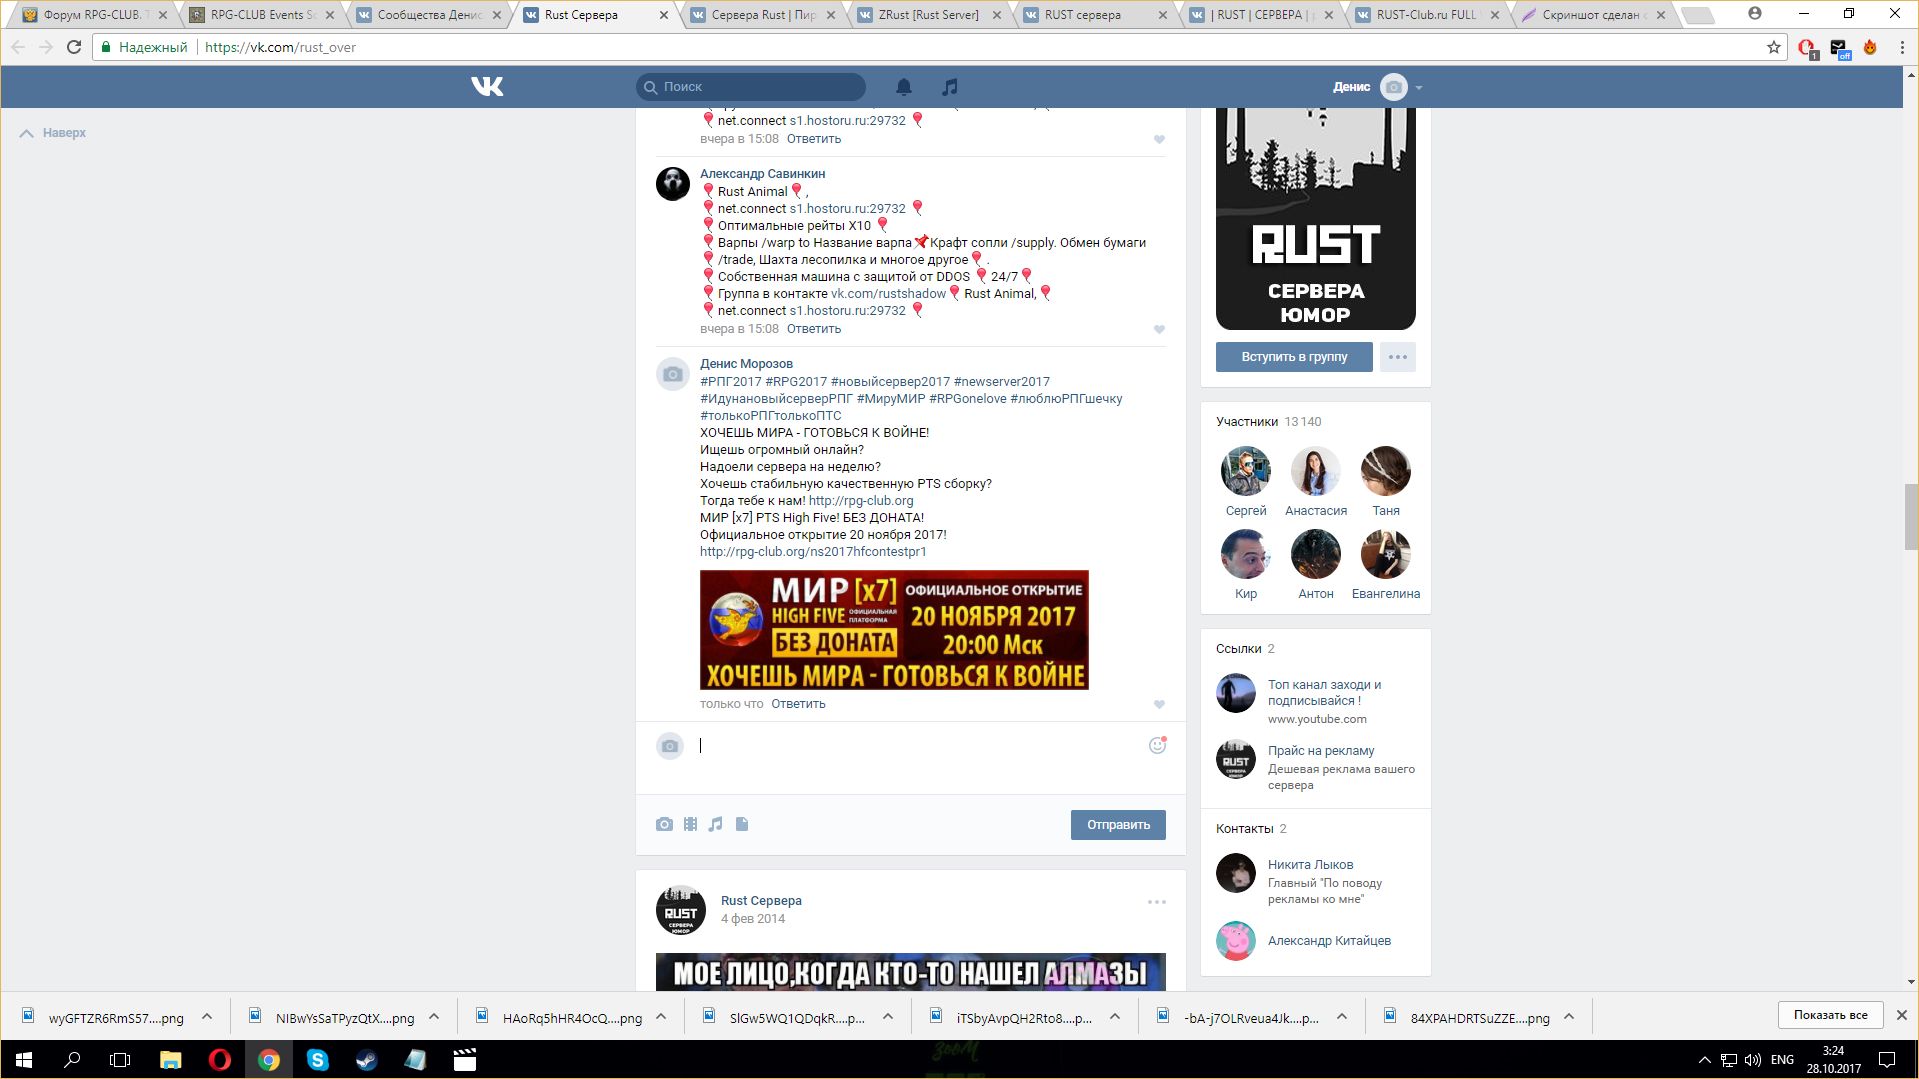
Task: Expand options for SlGw5WQ1QDqkR download
Action: [888, 1017]
